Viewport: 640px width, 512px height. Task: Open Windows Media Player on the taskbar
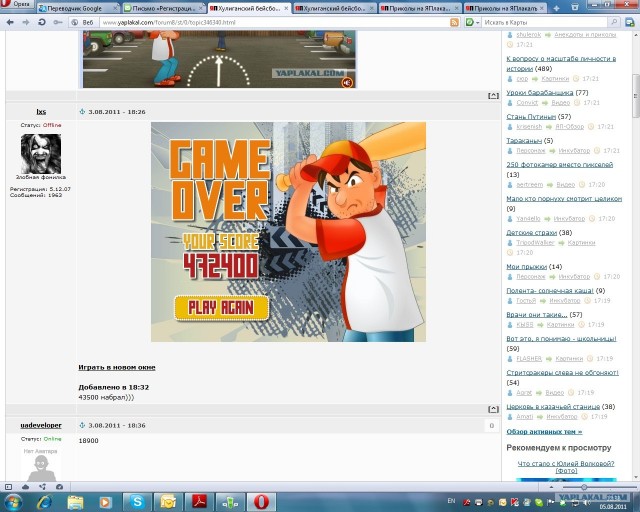(106, 502)
